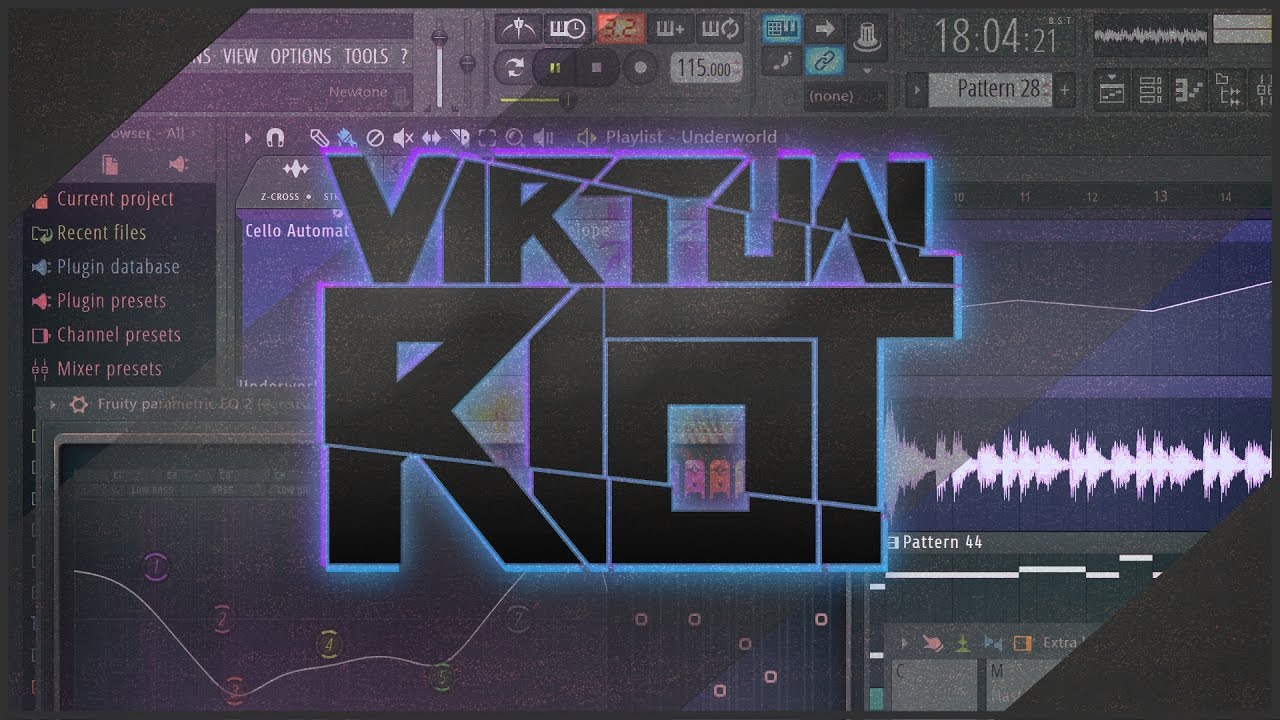
Task: Toggle auto-scrolling arrow button
Action: pos(824,29)
